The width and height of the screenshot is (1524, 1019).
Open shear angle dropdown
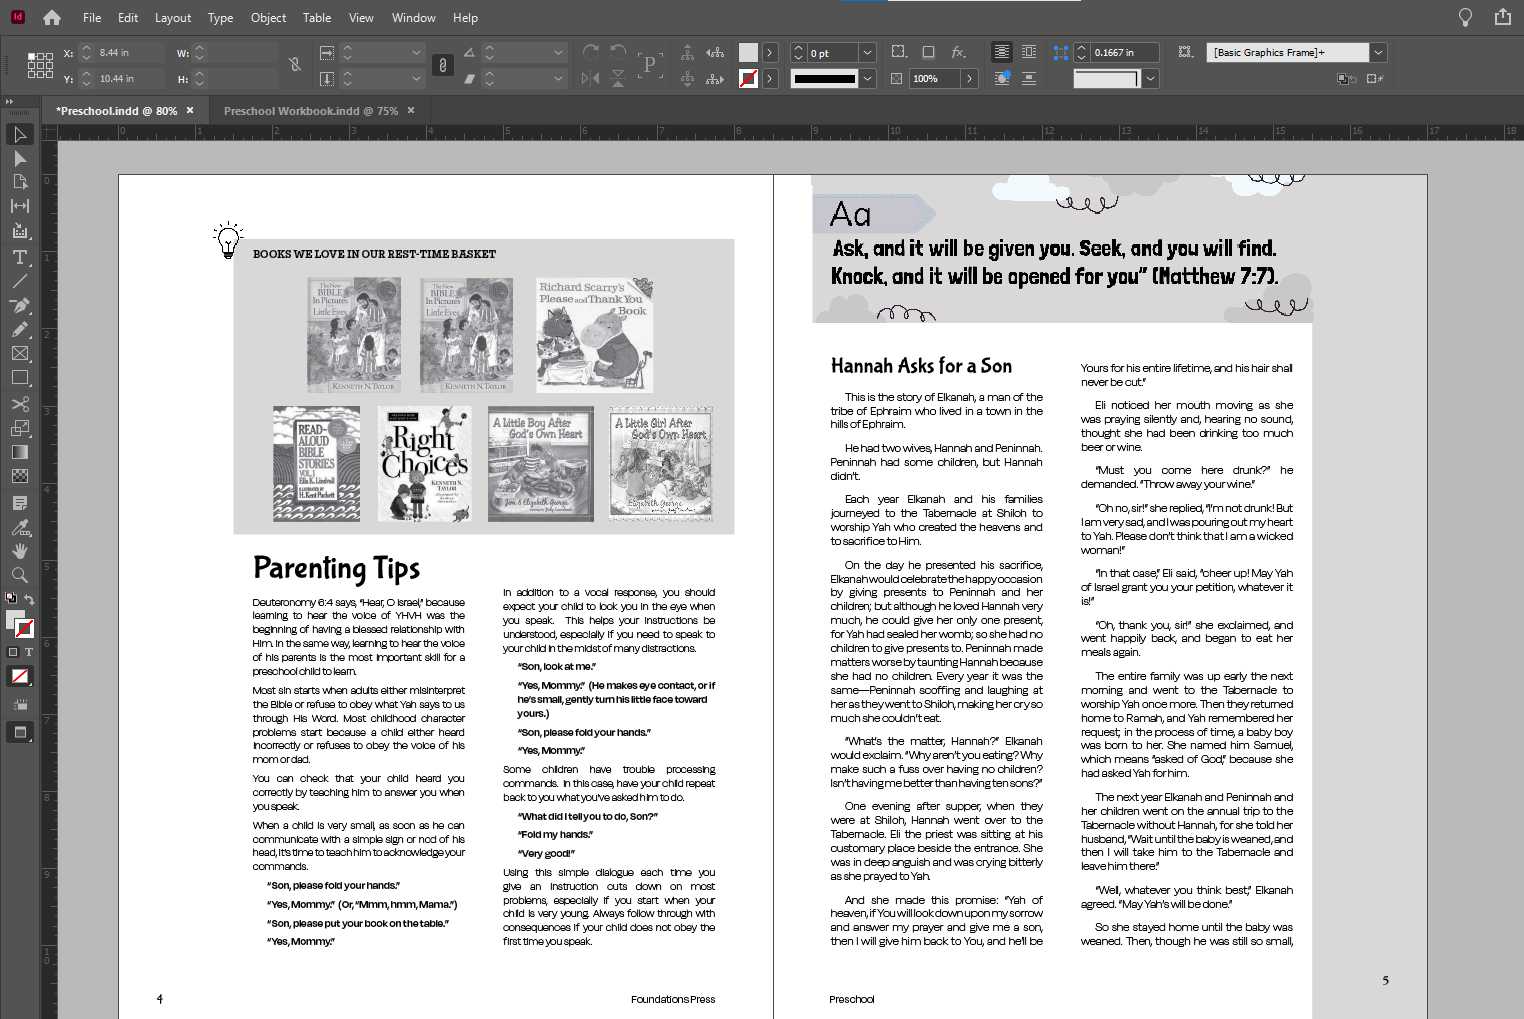[558, 78]
